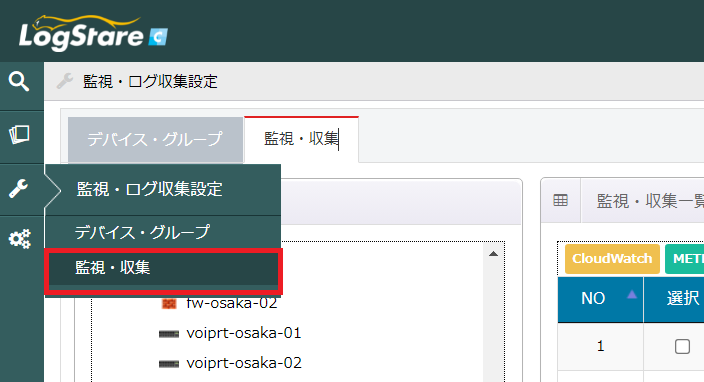
Task: Tick the checkbox in row 1
Action: tap(682, 347)
